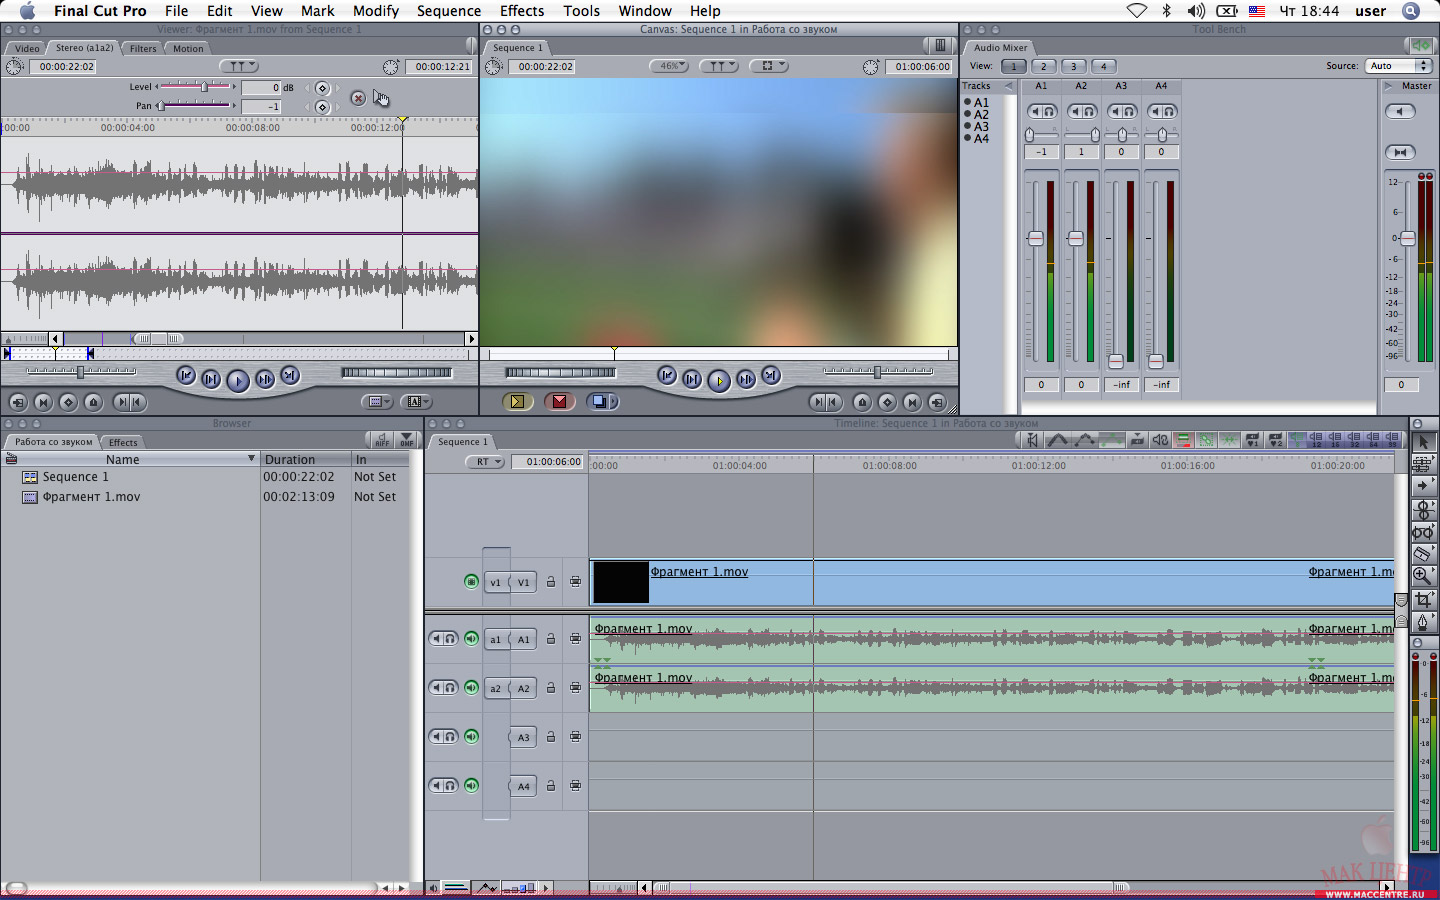Open the Effects menu in menu bar

pyautogui.click(x=522, y=11)
